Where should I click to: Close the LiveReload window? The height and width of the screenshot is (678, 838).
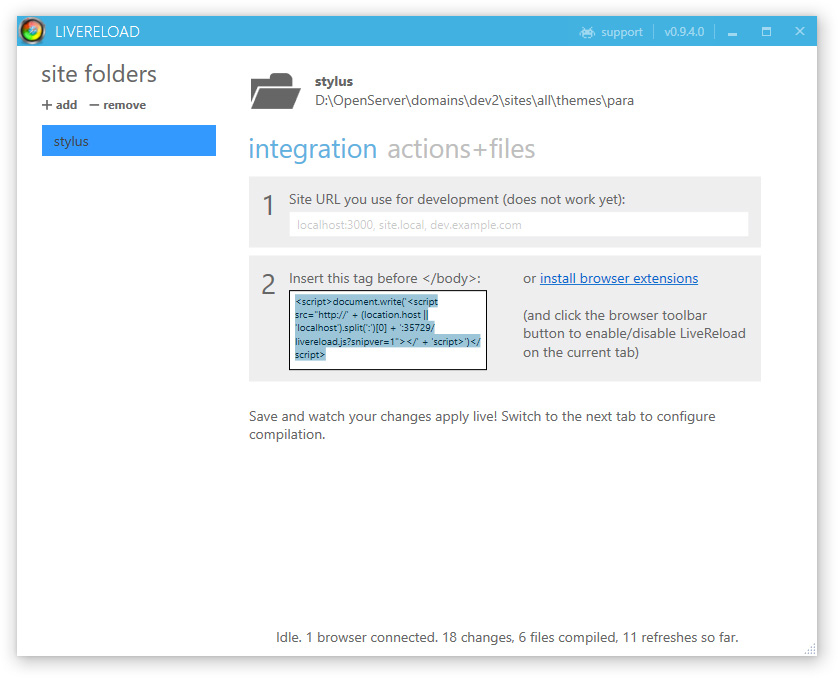(800, 31)
